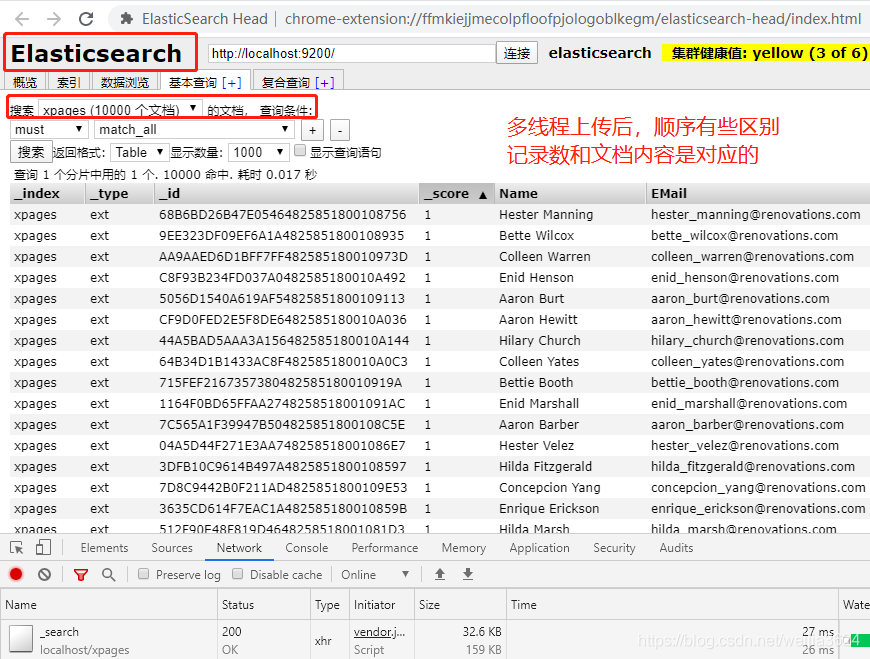Viewport: 870px width, 659px height.
Task: Click the localhost:9200 URL input field
Action: coord(352,53)
